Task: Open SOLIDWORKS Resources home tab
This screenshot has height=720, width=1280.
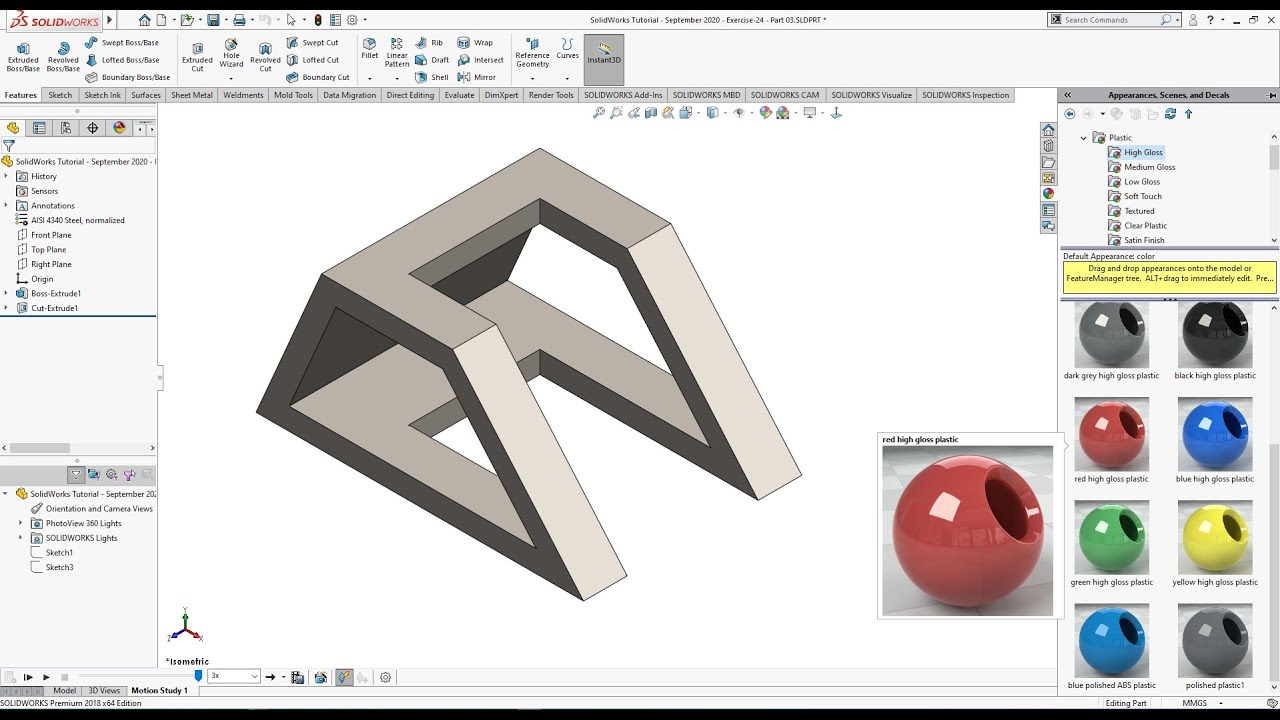Action: (x=1048, y=130)
